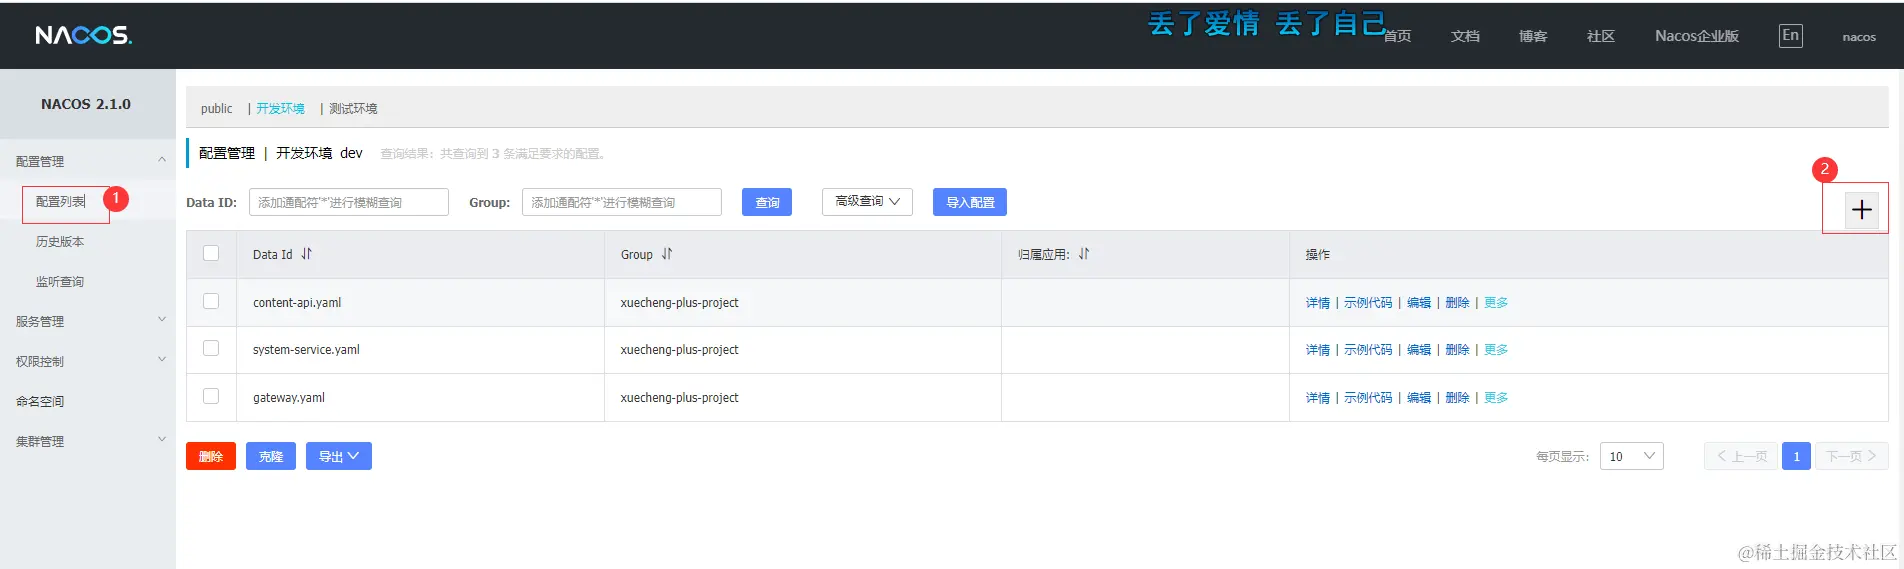Open 详情 for content-api.yaml
Screen dimensions: 1904x569
point(1318,303)
